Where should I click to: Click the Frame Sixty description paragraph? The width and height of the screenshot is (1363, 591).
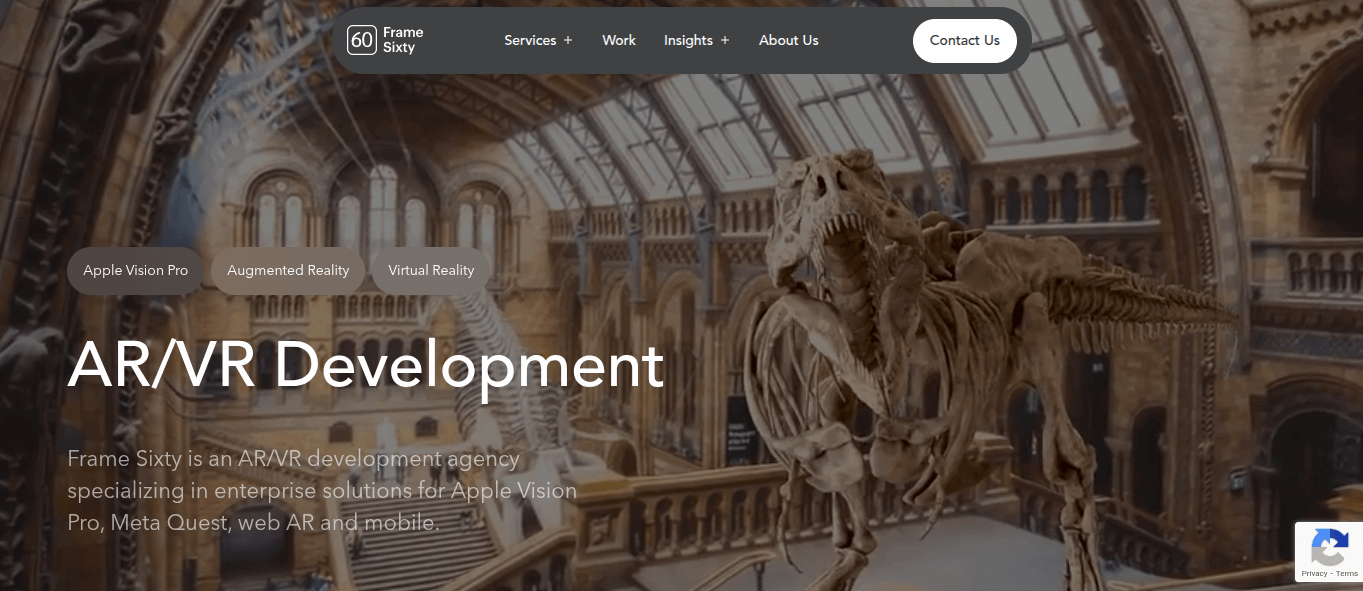click(322, 491)
